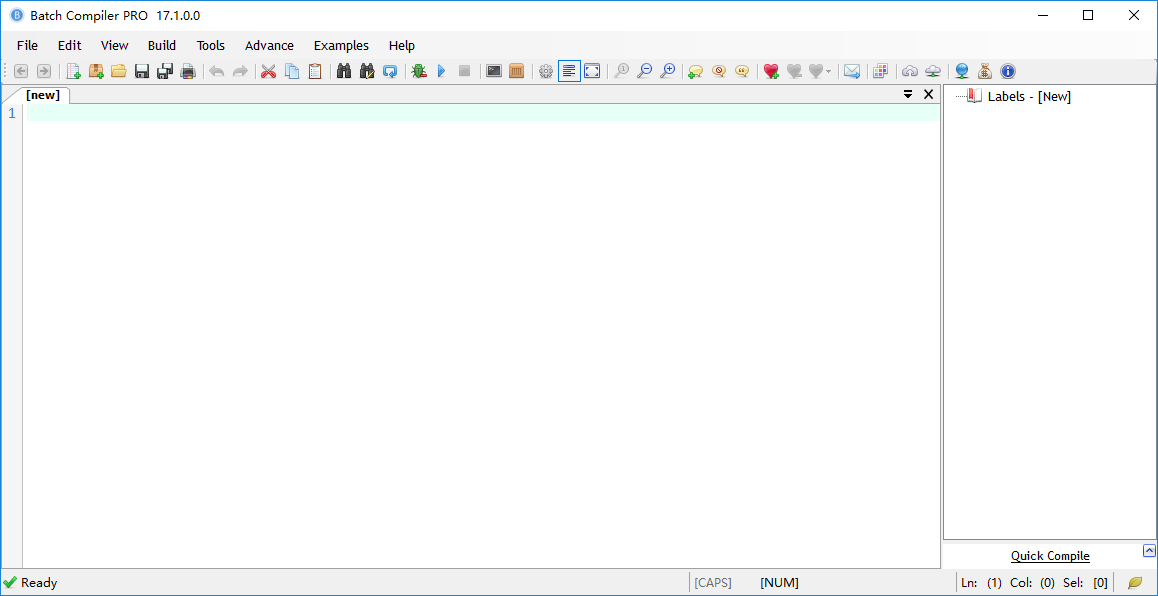Click the new project box icon
The height and width of the screenshot is (596, 1158).
click(x=96, y=72)
